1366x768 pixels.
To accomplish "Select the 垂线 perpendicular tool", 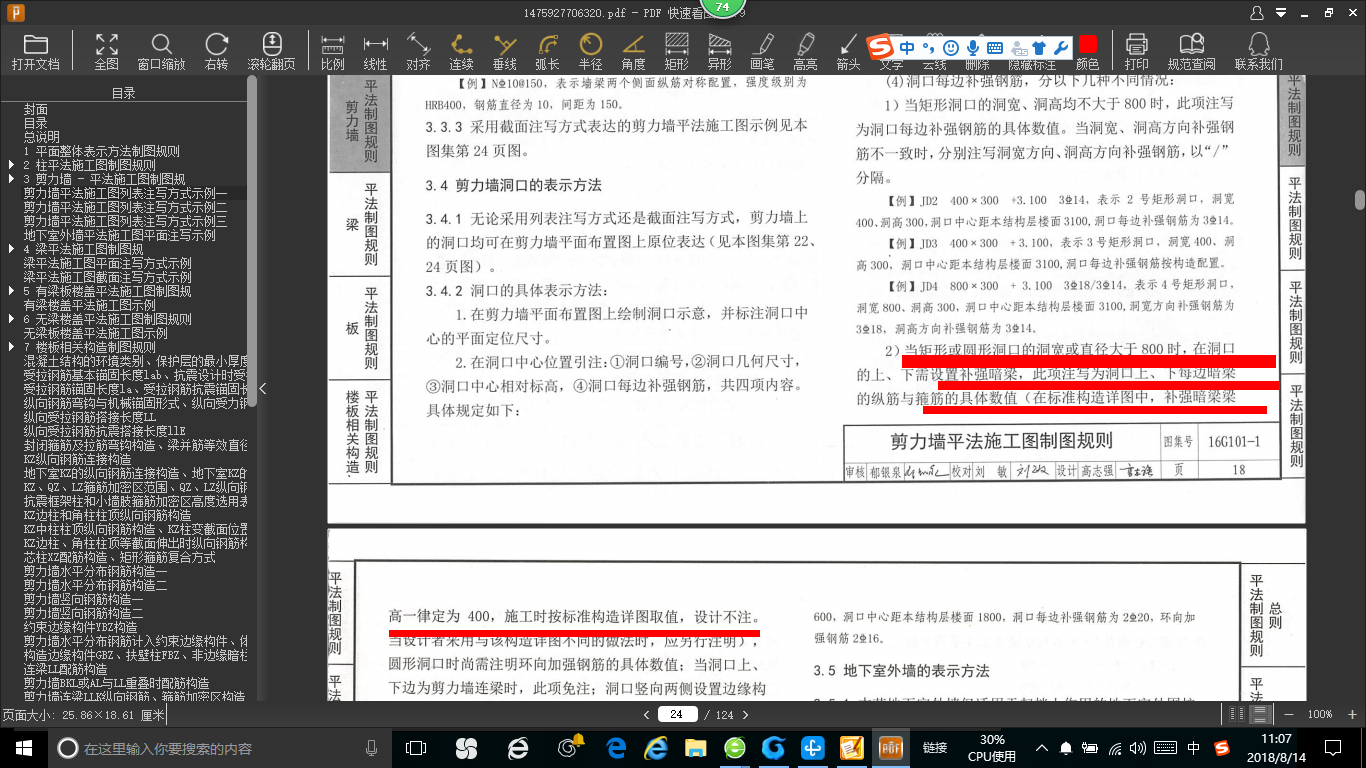I will (504, 52).
